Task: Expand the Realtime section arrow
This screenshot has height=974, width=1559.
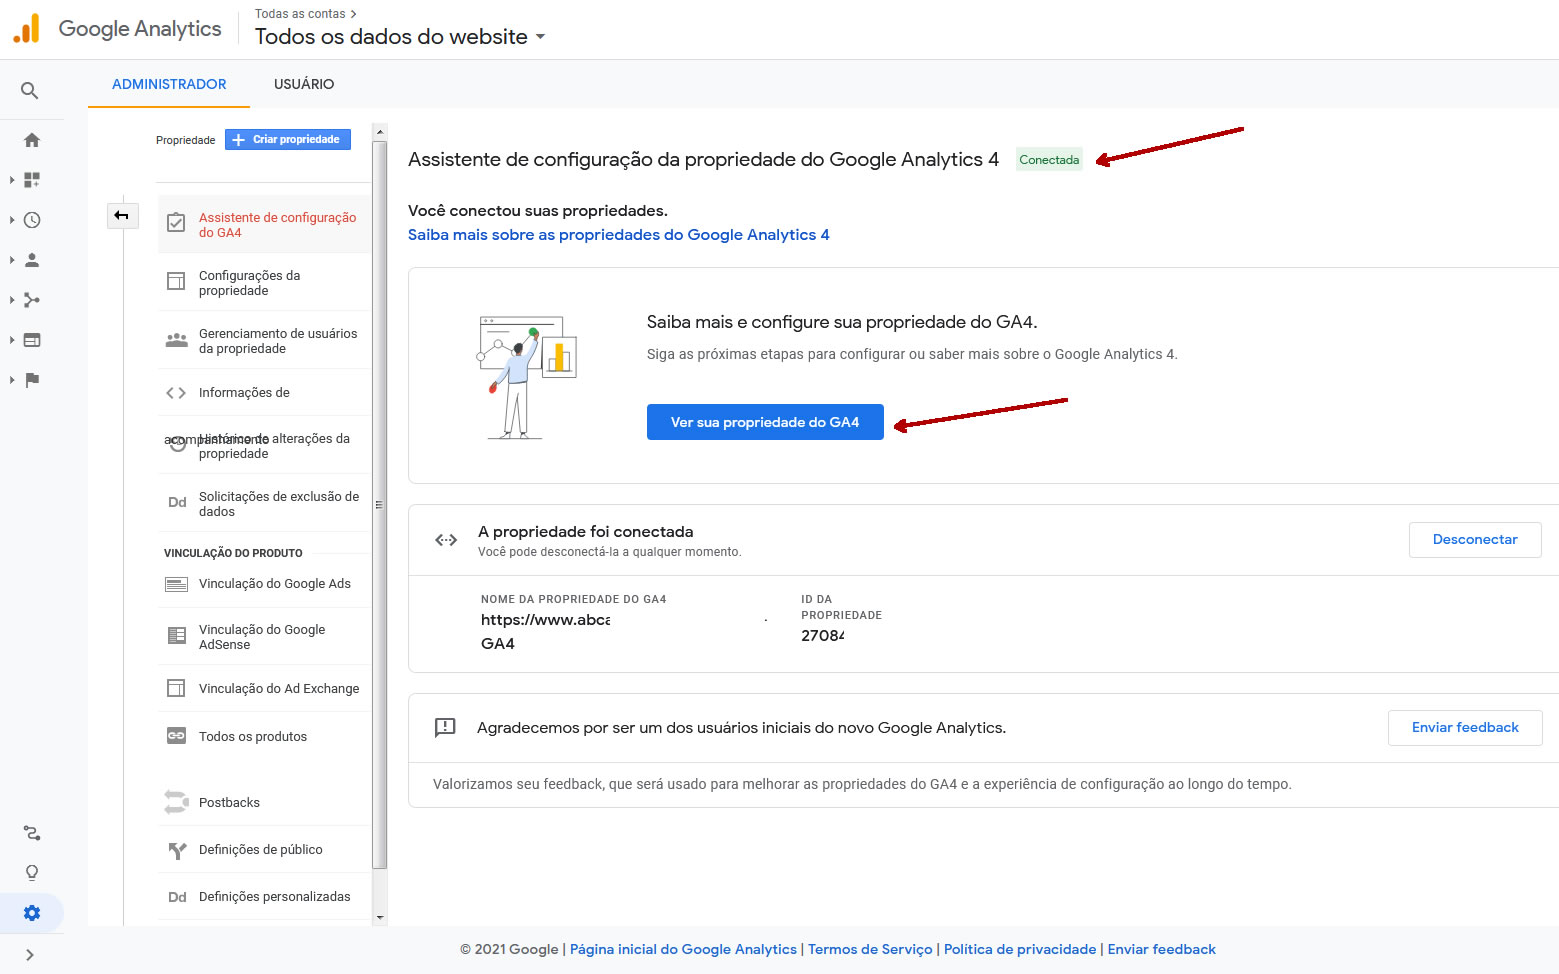Action: [x=12, y=220]
